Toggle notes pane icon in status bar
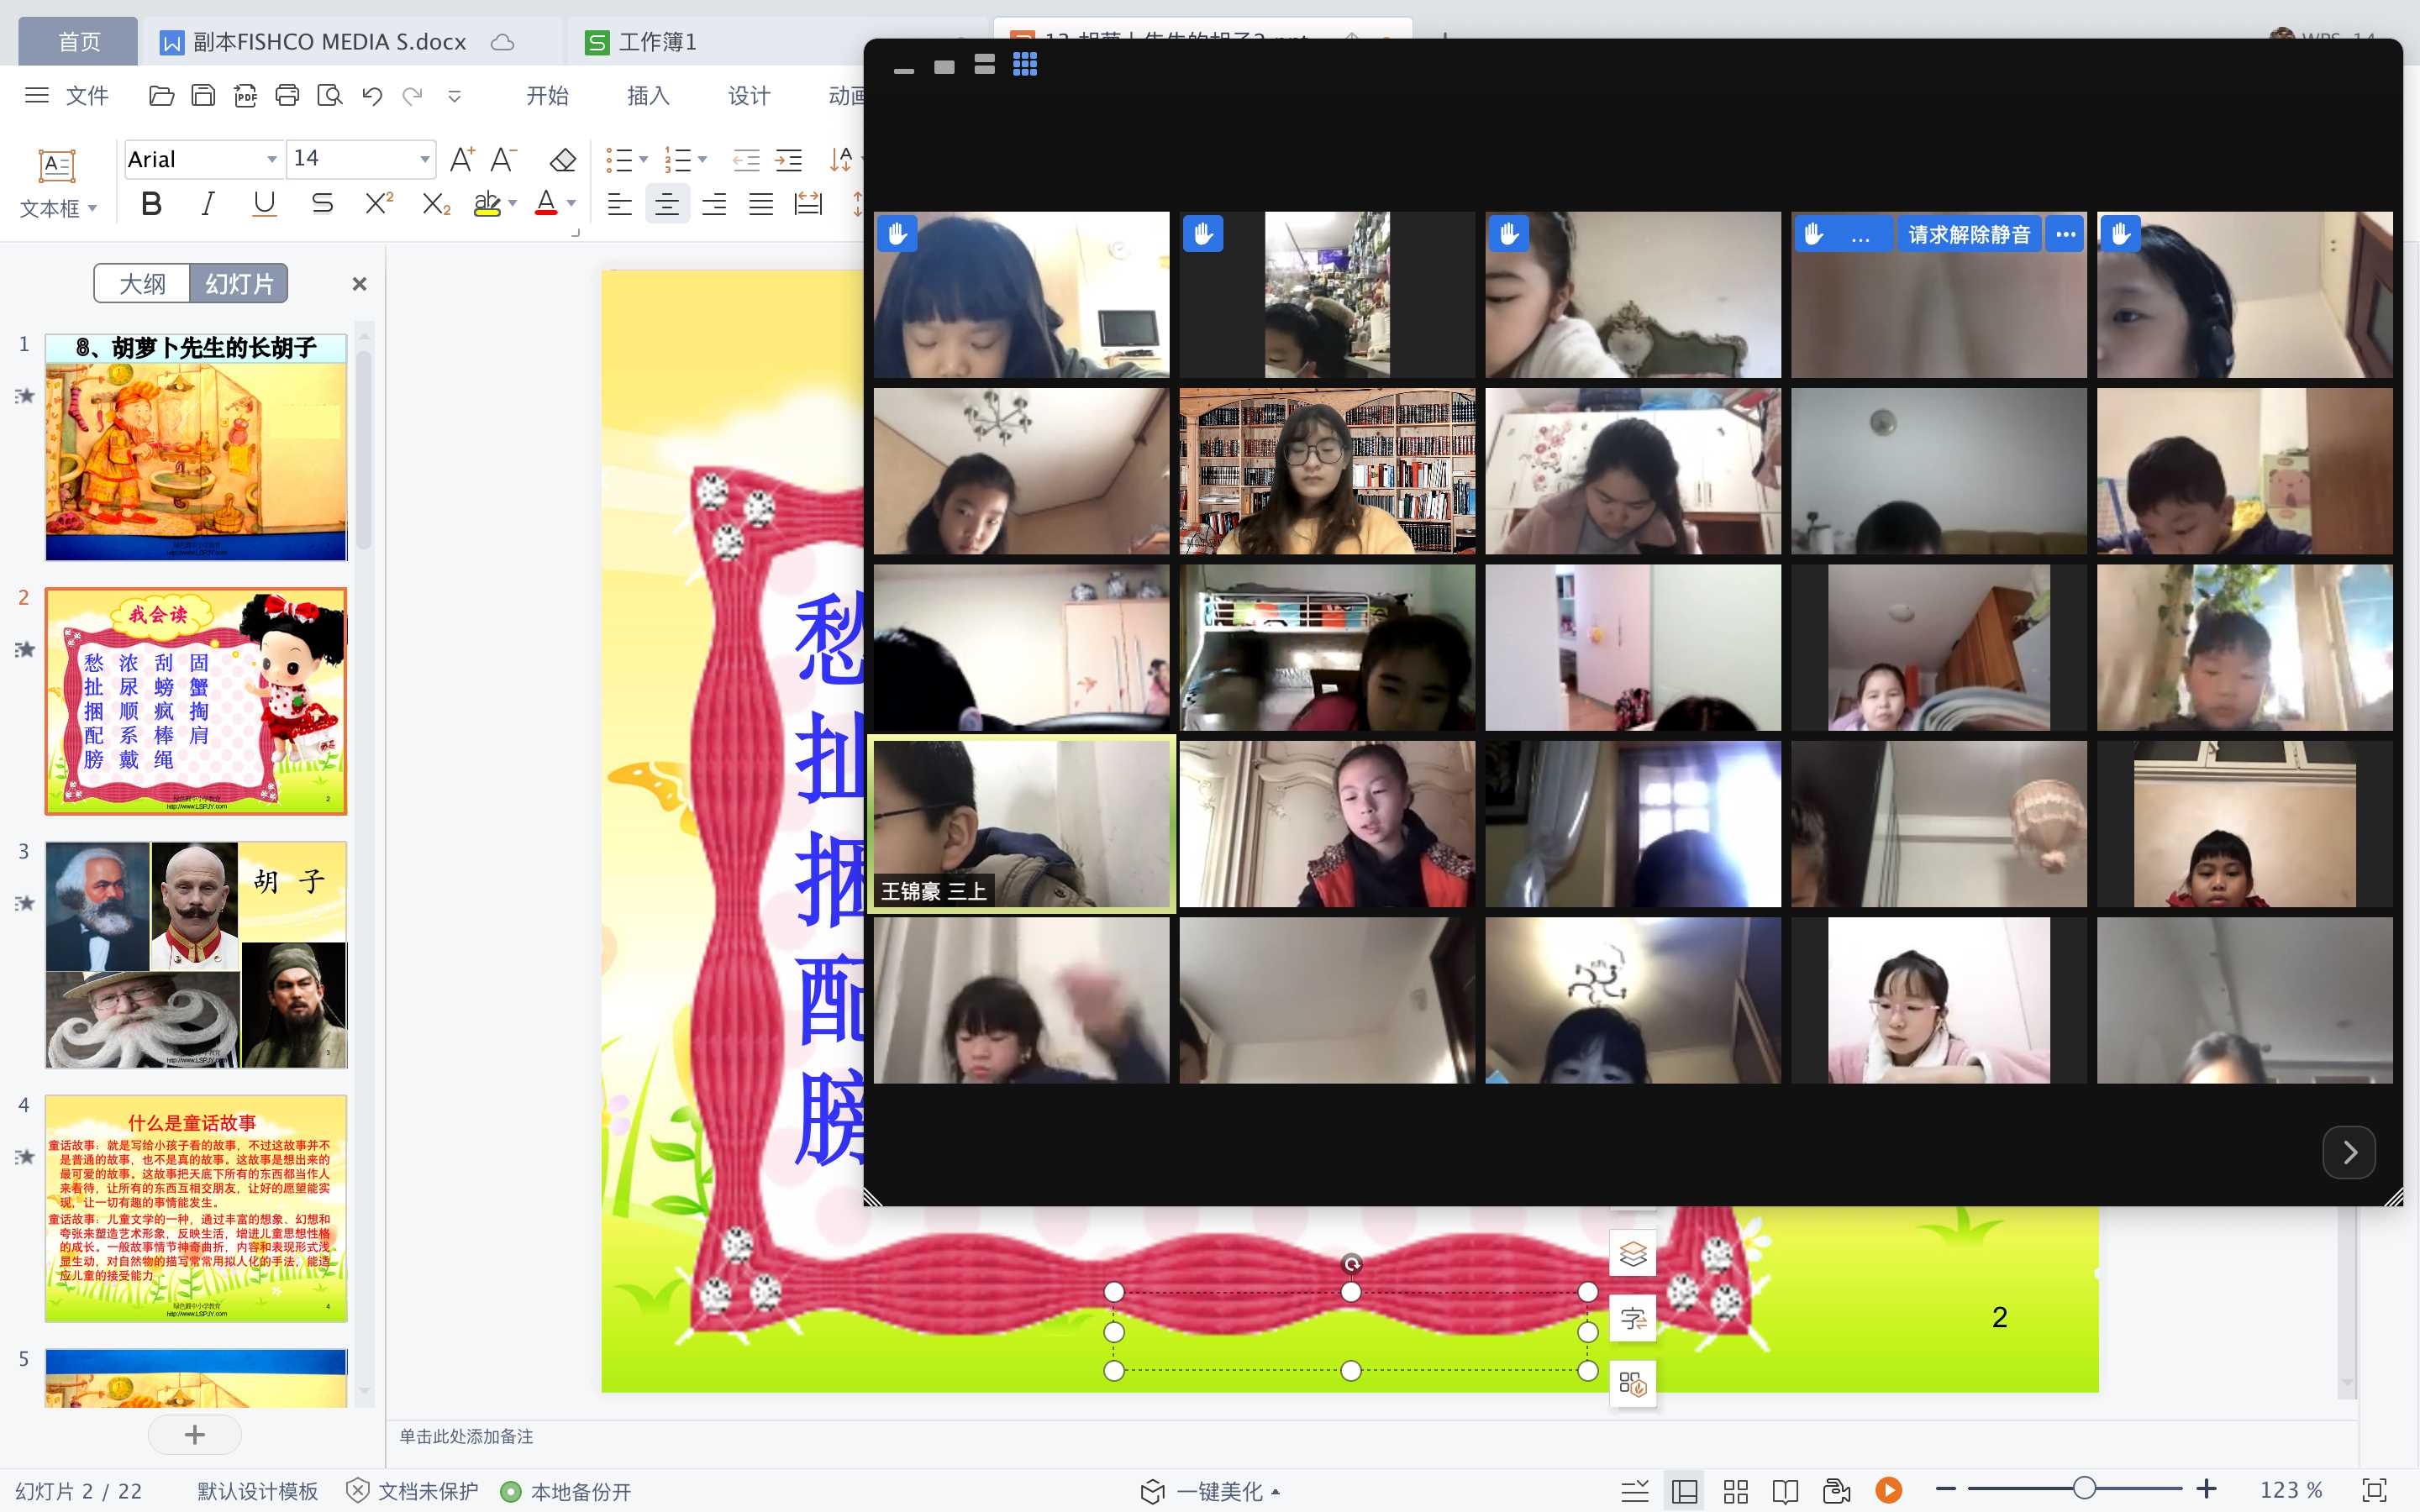This screenshot has height=1512, width=2420. pyautogui.click(x=1635, y=1491)
